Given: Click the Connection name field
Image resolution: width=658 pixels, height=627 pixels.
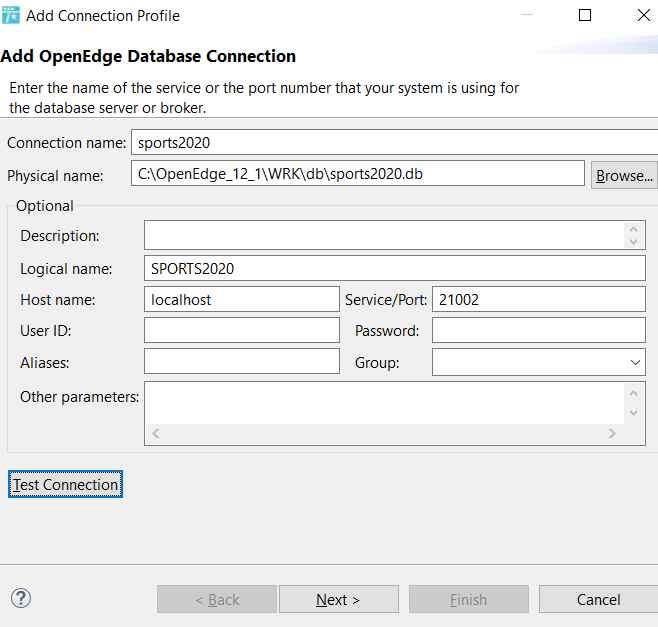Looking at the screenshot, I should 394,142.
